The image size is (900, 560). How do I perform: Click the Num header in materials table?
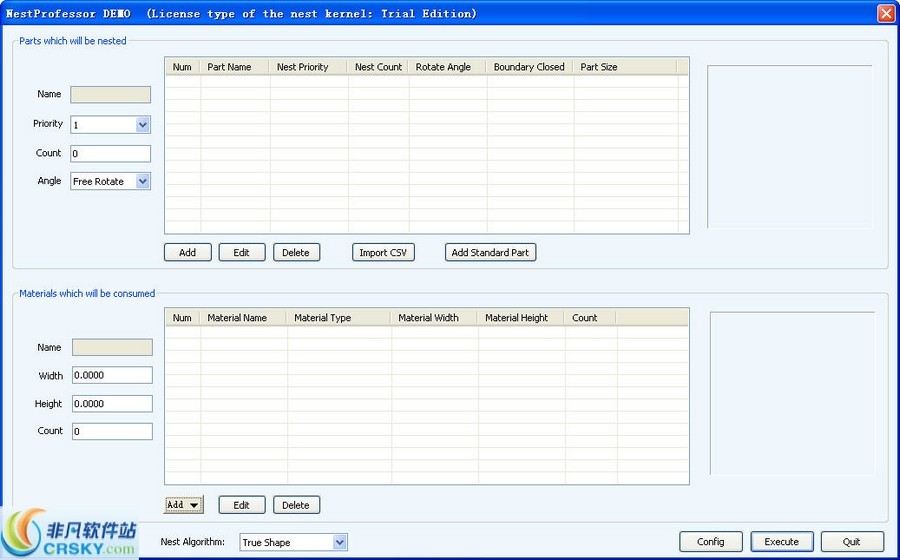[x=183, y=318]
